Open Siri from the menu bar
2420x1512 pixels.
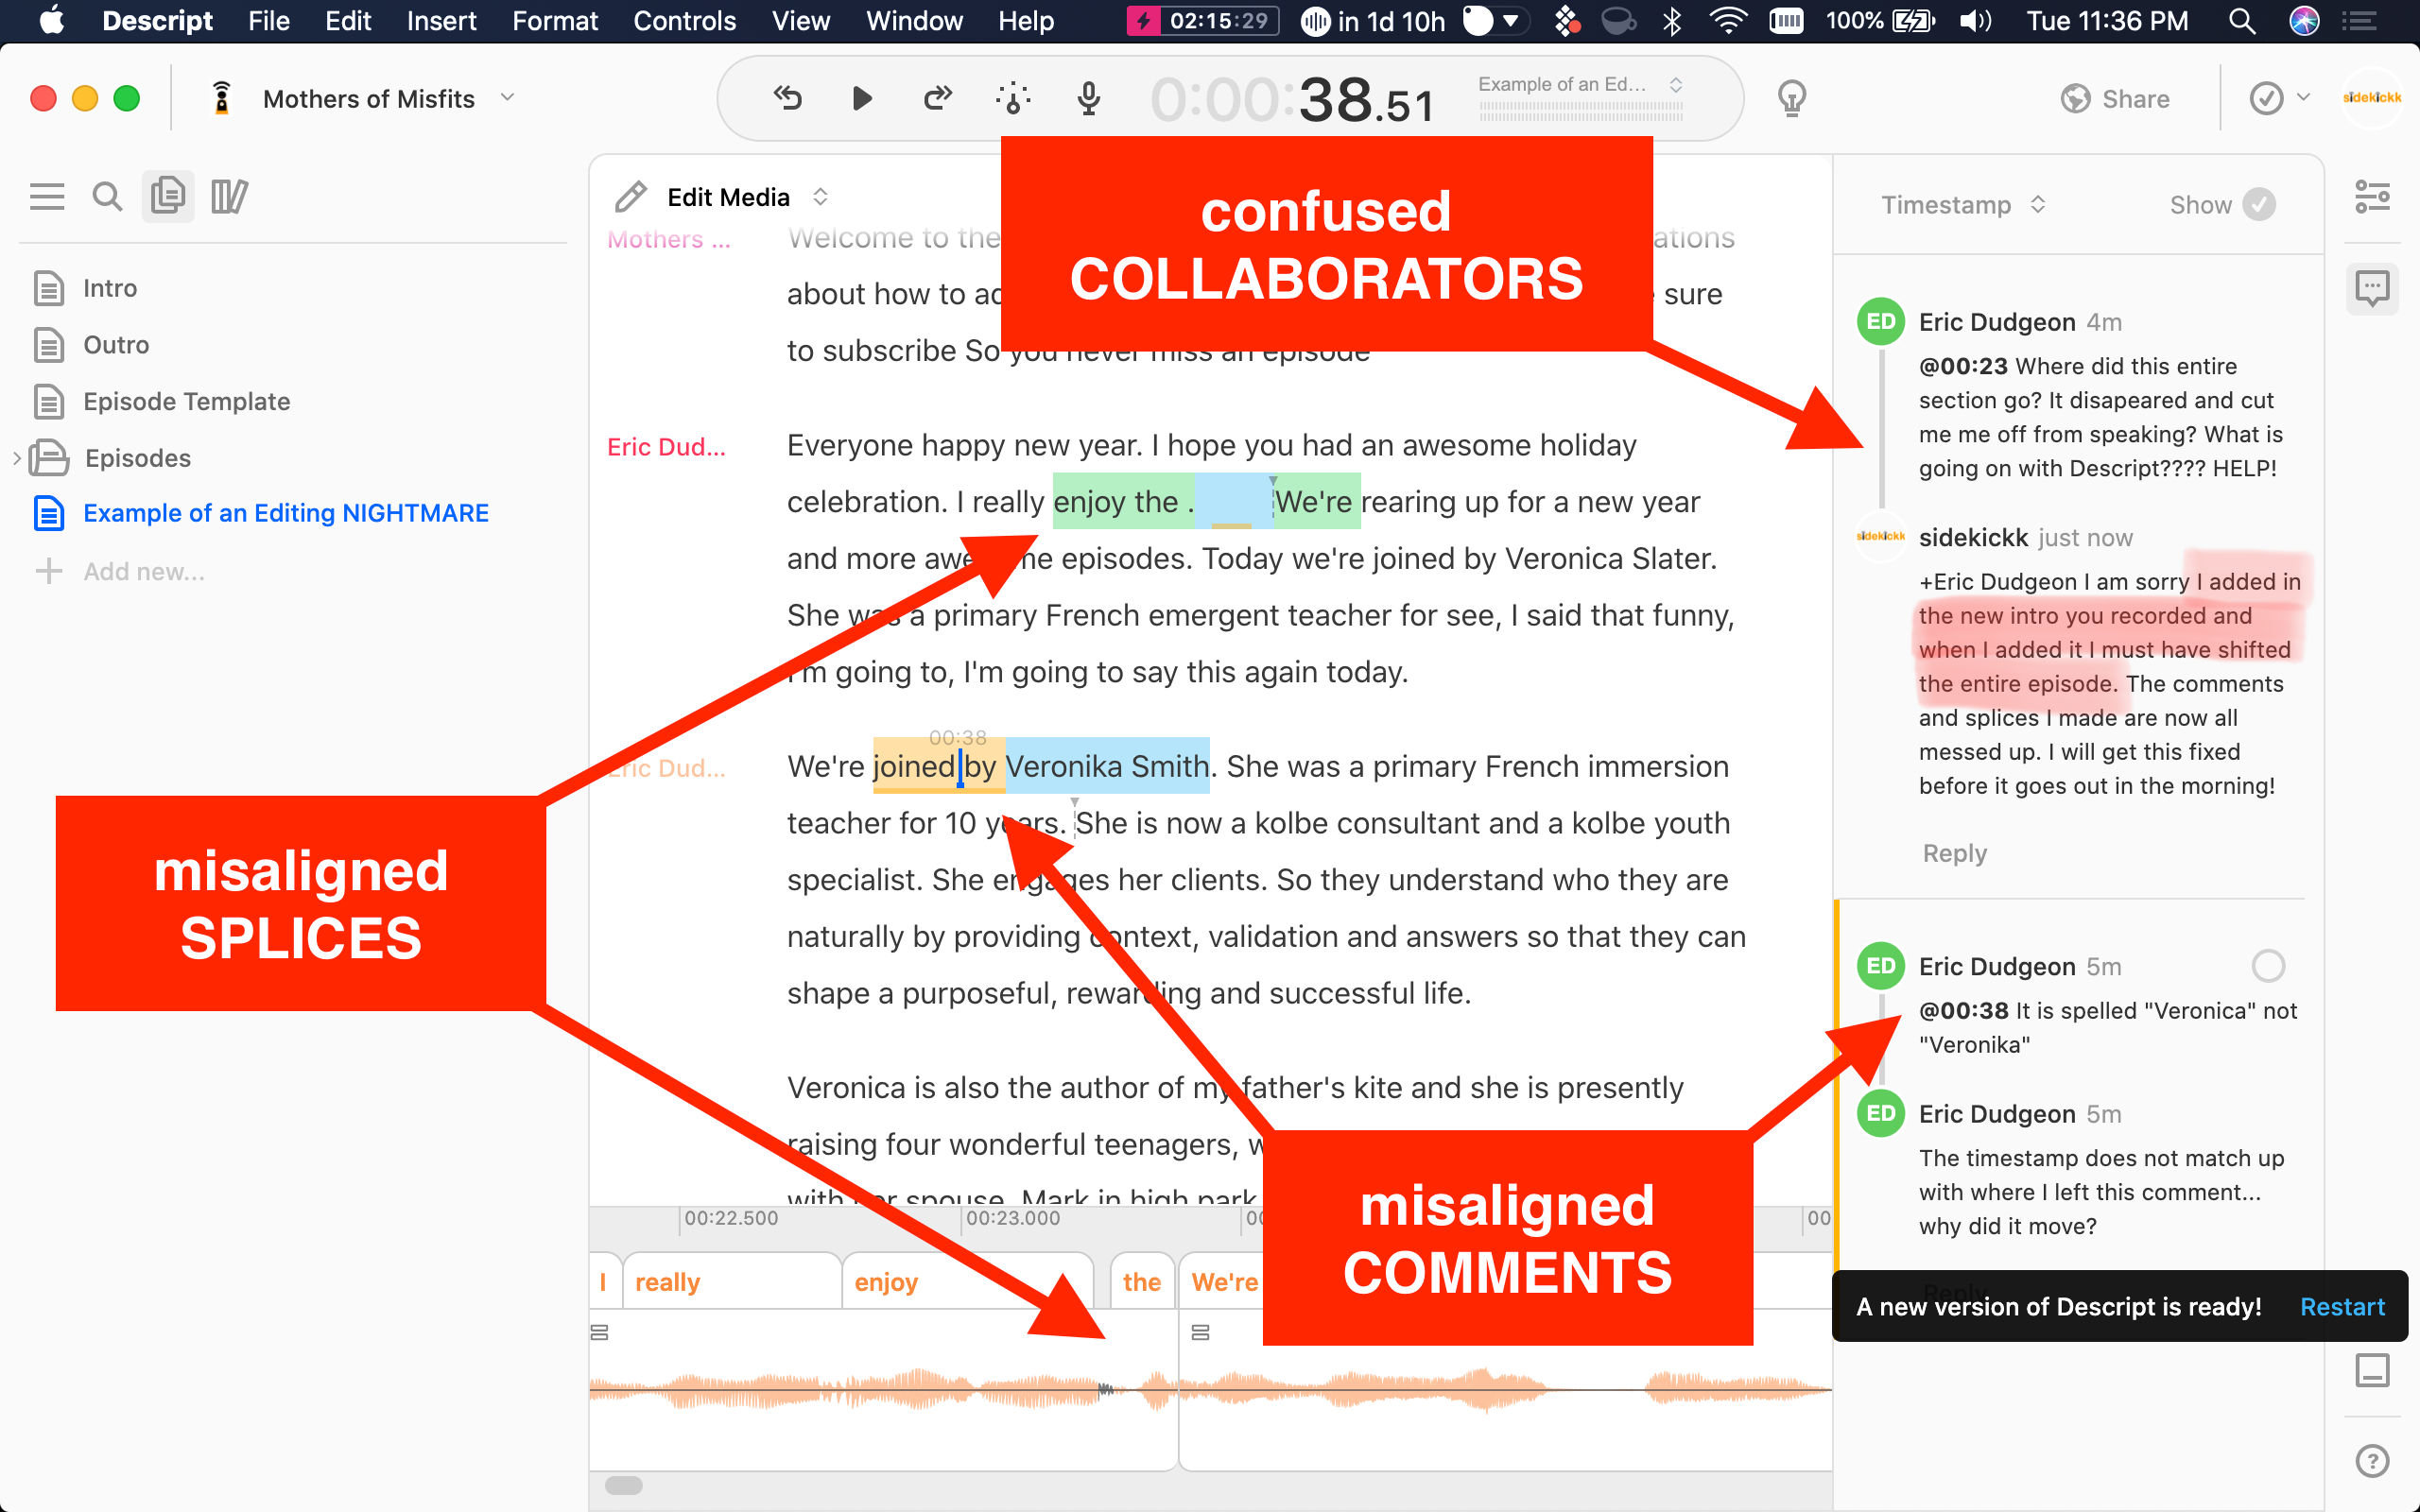tap(2304, 21)
